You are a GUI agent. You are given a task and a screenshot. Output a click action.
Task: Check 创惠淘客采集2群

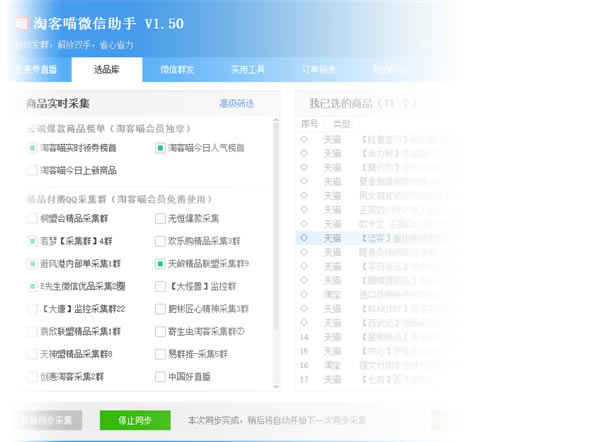point(32,377)
